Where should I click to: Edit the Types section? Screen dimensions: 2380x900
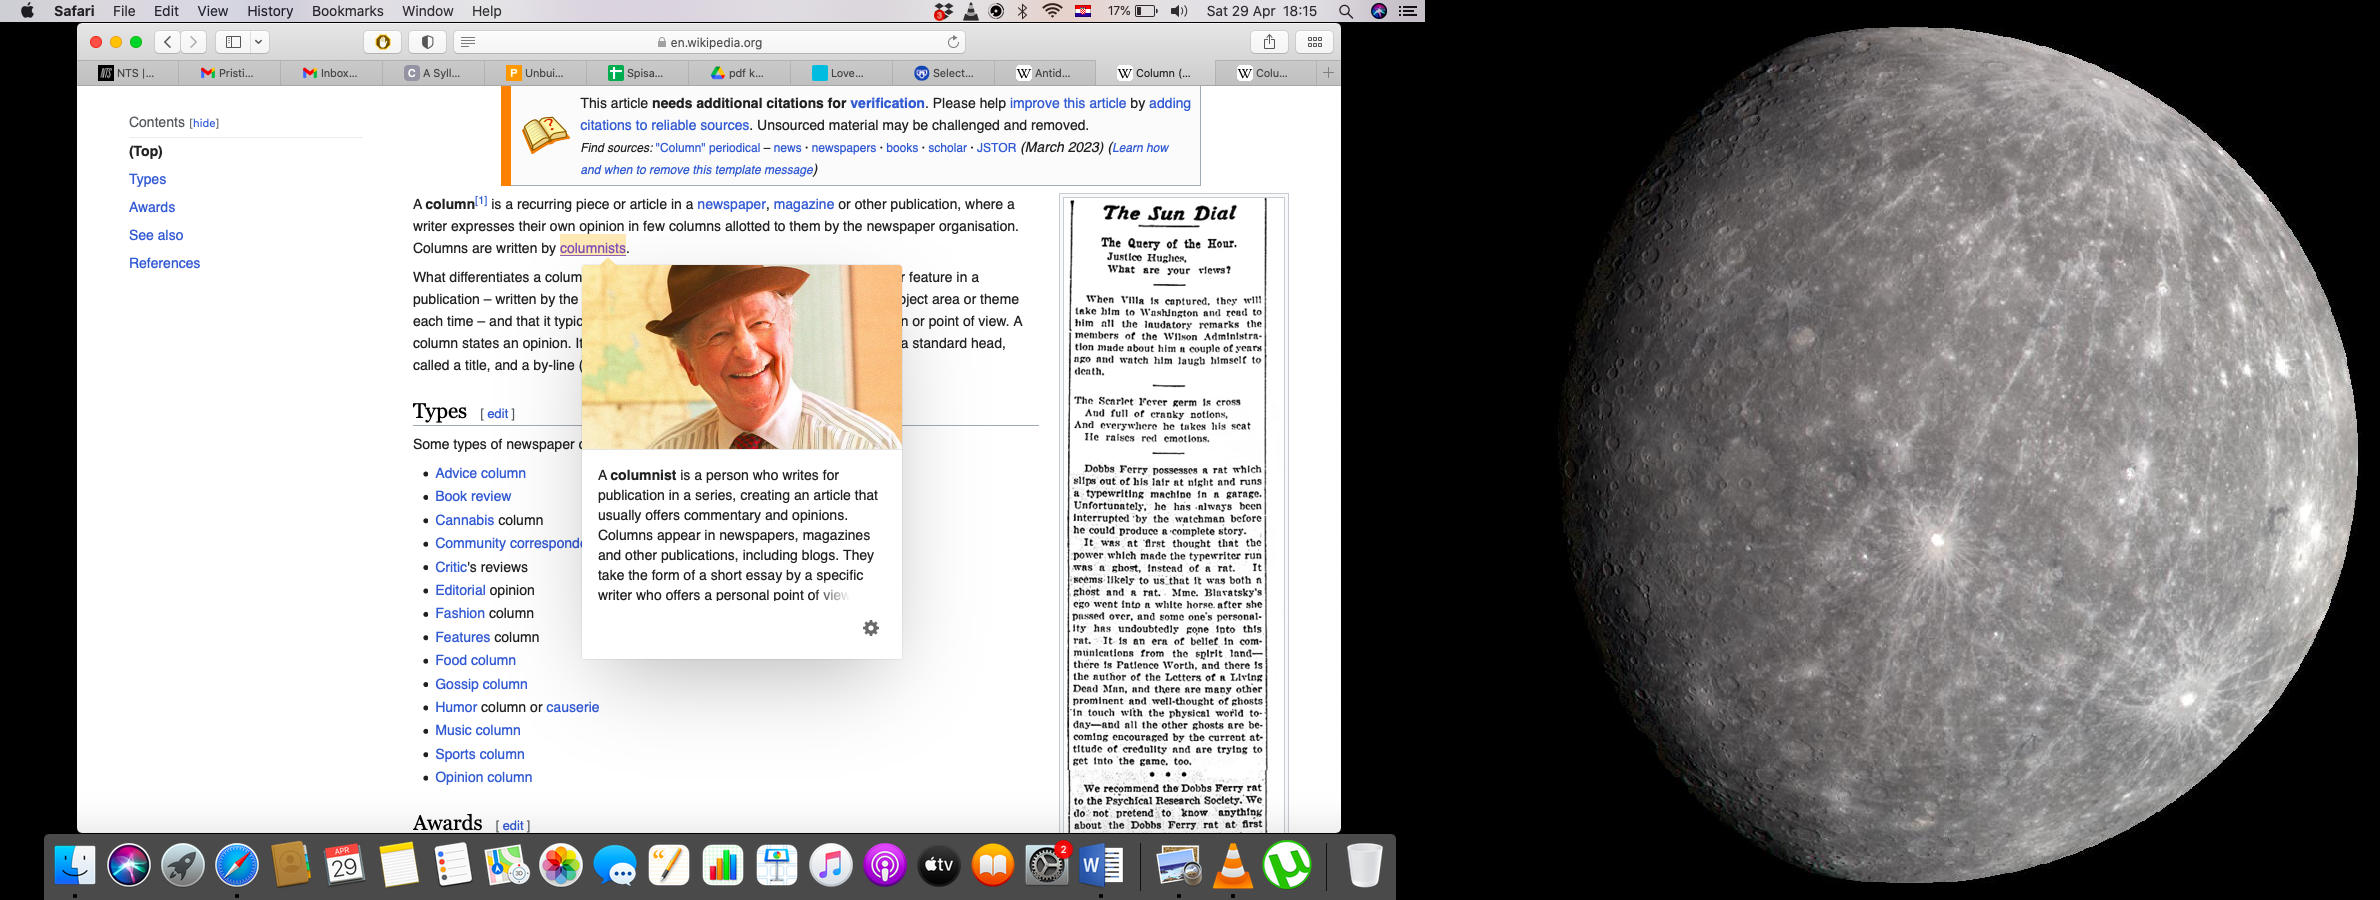tap(497, 414)
